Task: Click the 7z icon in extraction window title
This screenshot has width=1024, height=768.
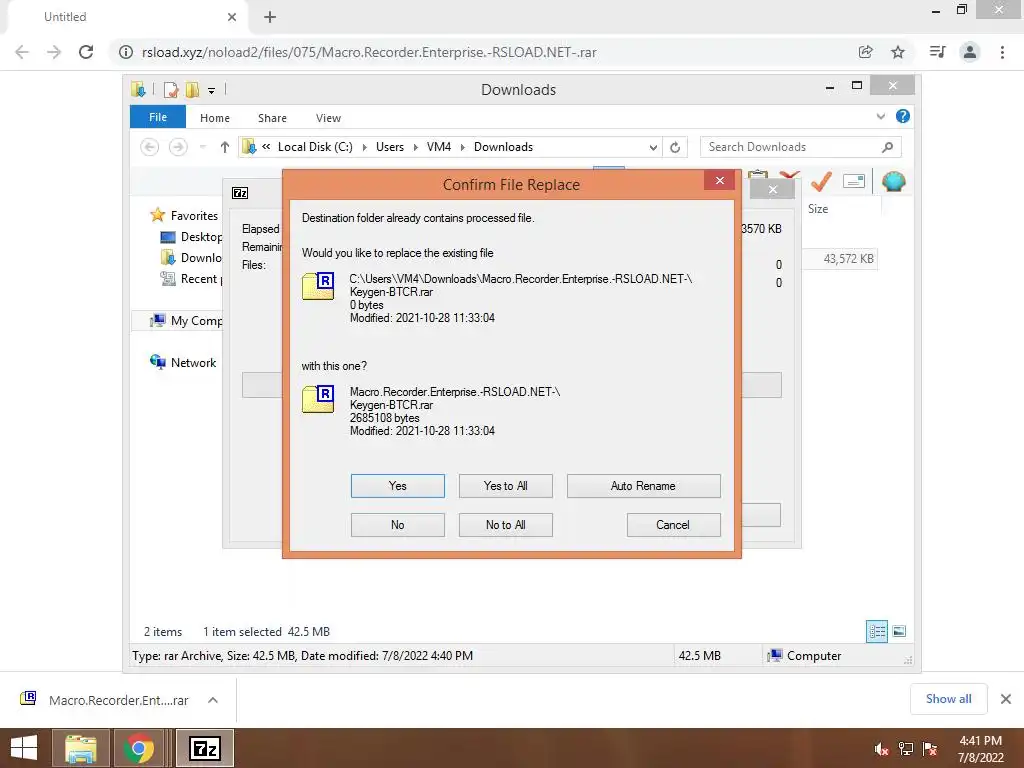Action: [x=240, y=193]
